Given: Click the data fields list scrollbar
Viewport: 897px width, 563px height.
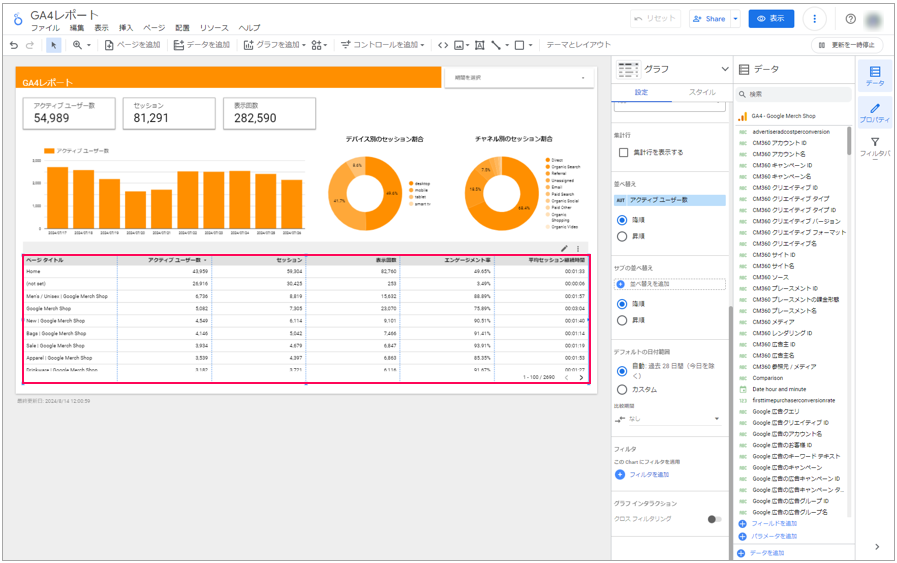Looking at the screenshot, I should tap(848, 141).
